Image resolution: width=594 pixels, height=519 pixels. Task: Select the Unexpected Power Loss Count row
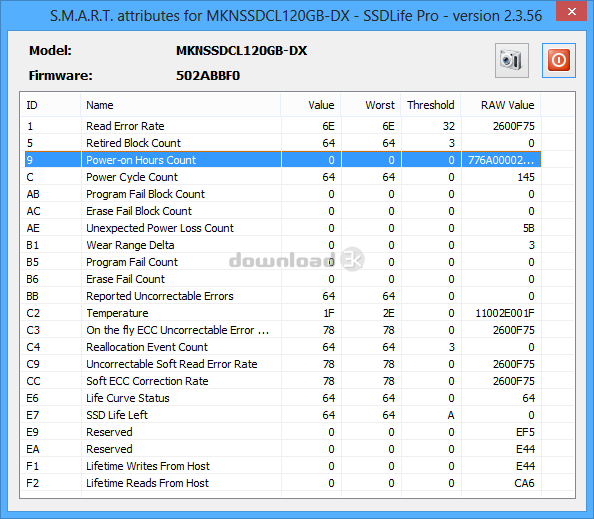coord(283,228)
